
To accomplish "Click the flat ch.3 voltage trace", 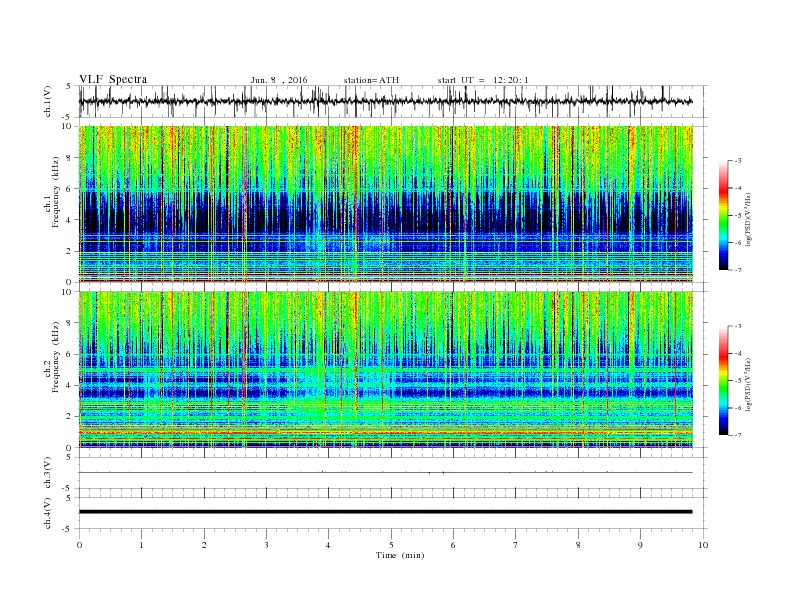I will pyautogui.click(x=385, y=473).
